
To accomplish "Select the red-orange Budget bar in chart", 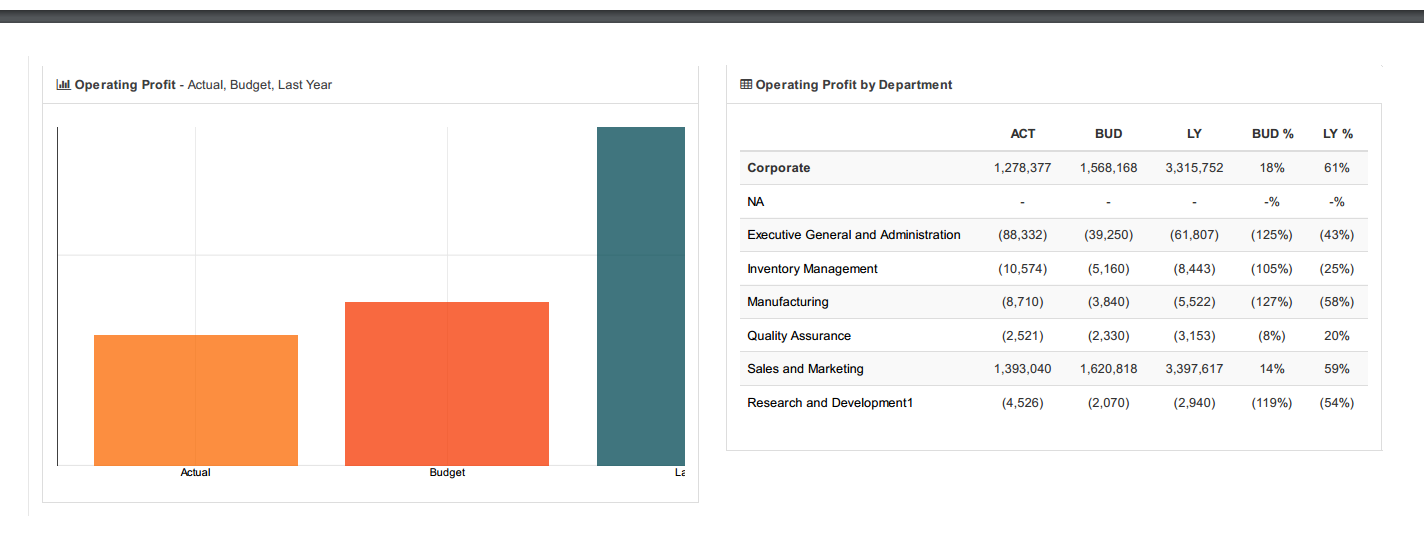I will tap(447, 383).
